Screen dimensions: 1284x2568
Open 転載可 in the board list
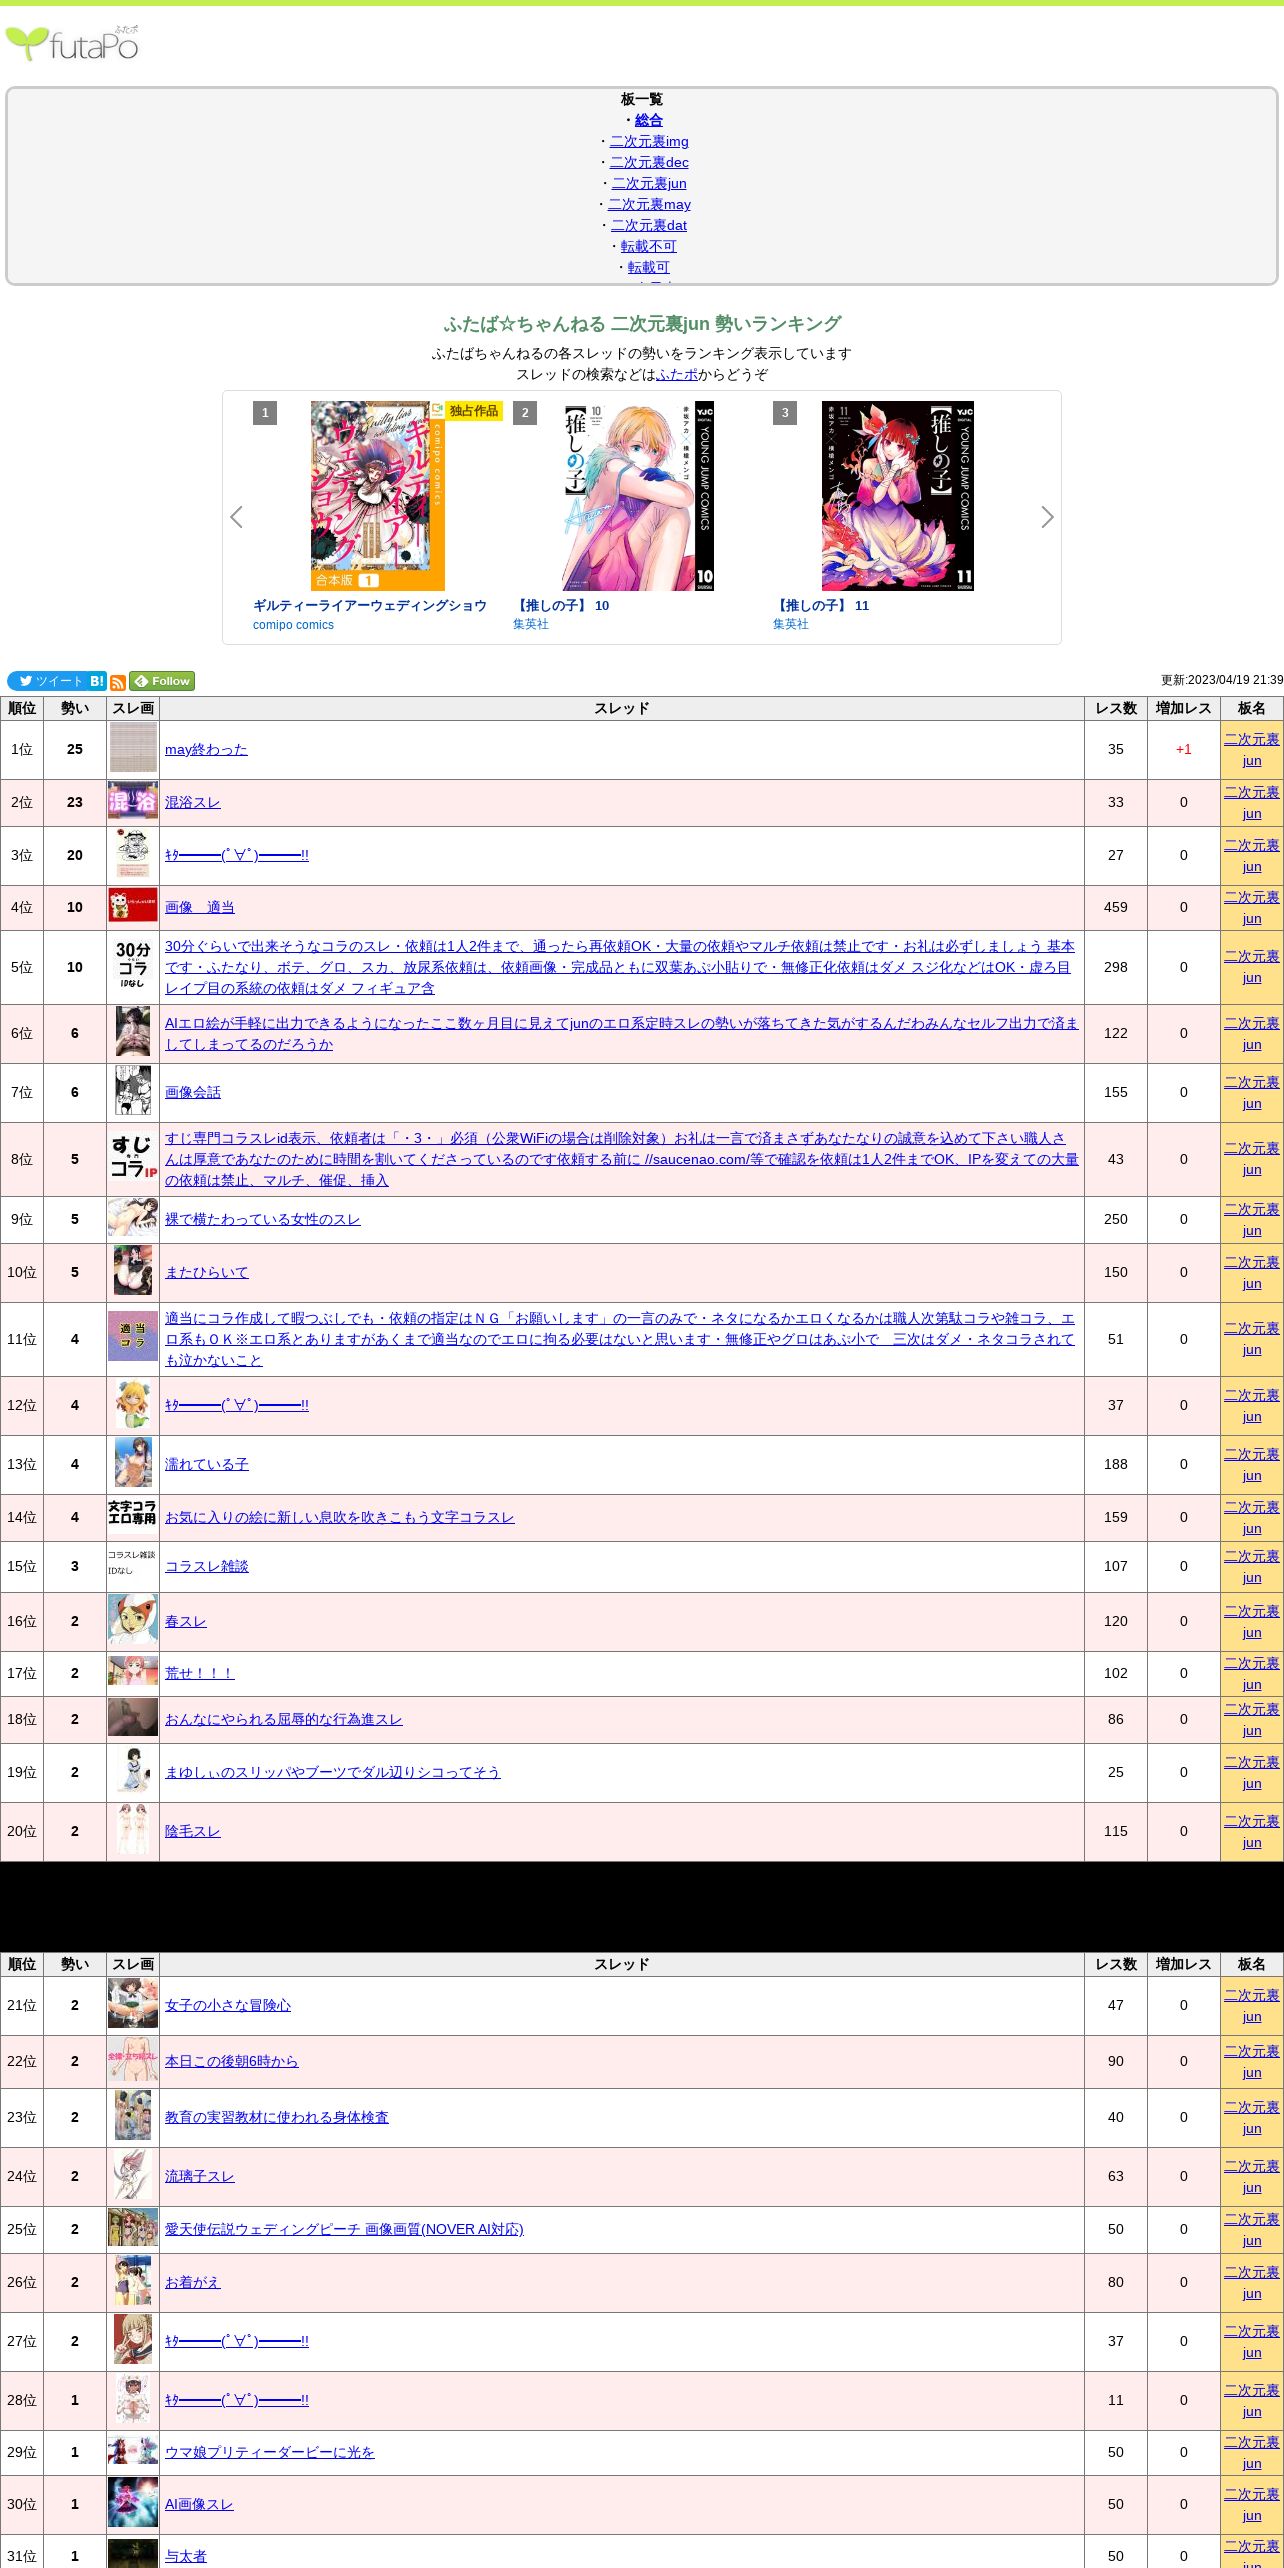649,267
